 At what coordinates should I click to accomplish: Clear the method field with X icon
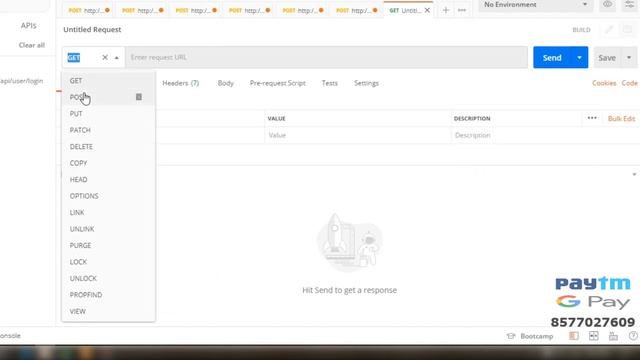coord(105,58)
